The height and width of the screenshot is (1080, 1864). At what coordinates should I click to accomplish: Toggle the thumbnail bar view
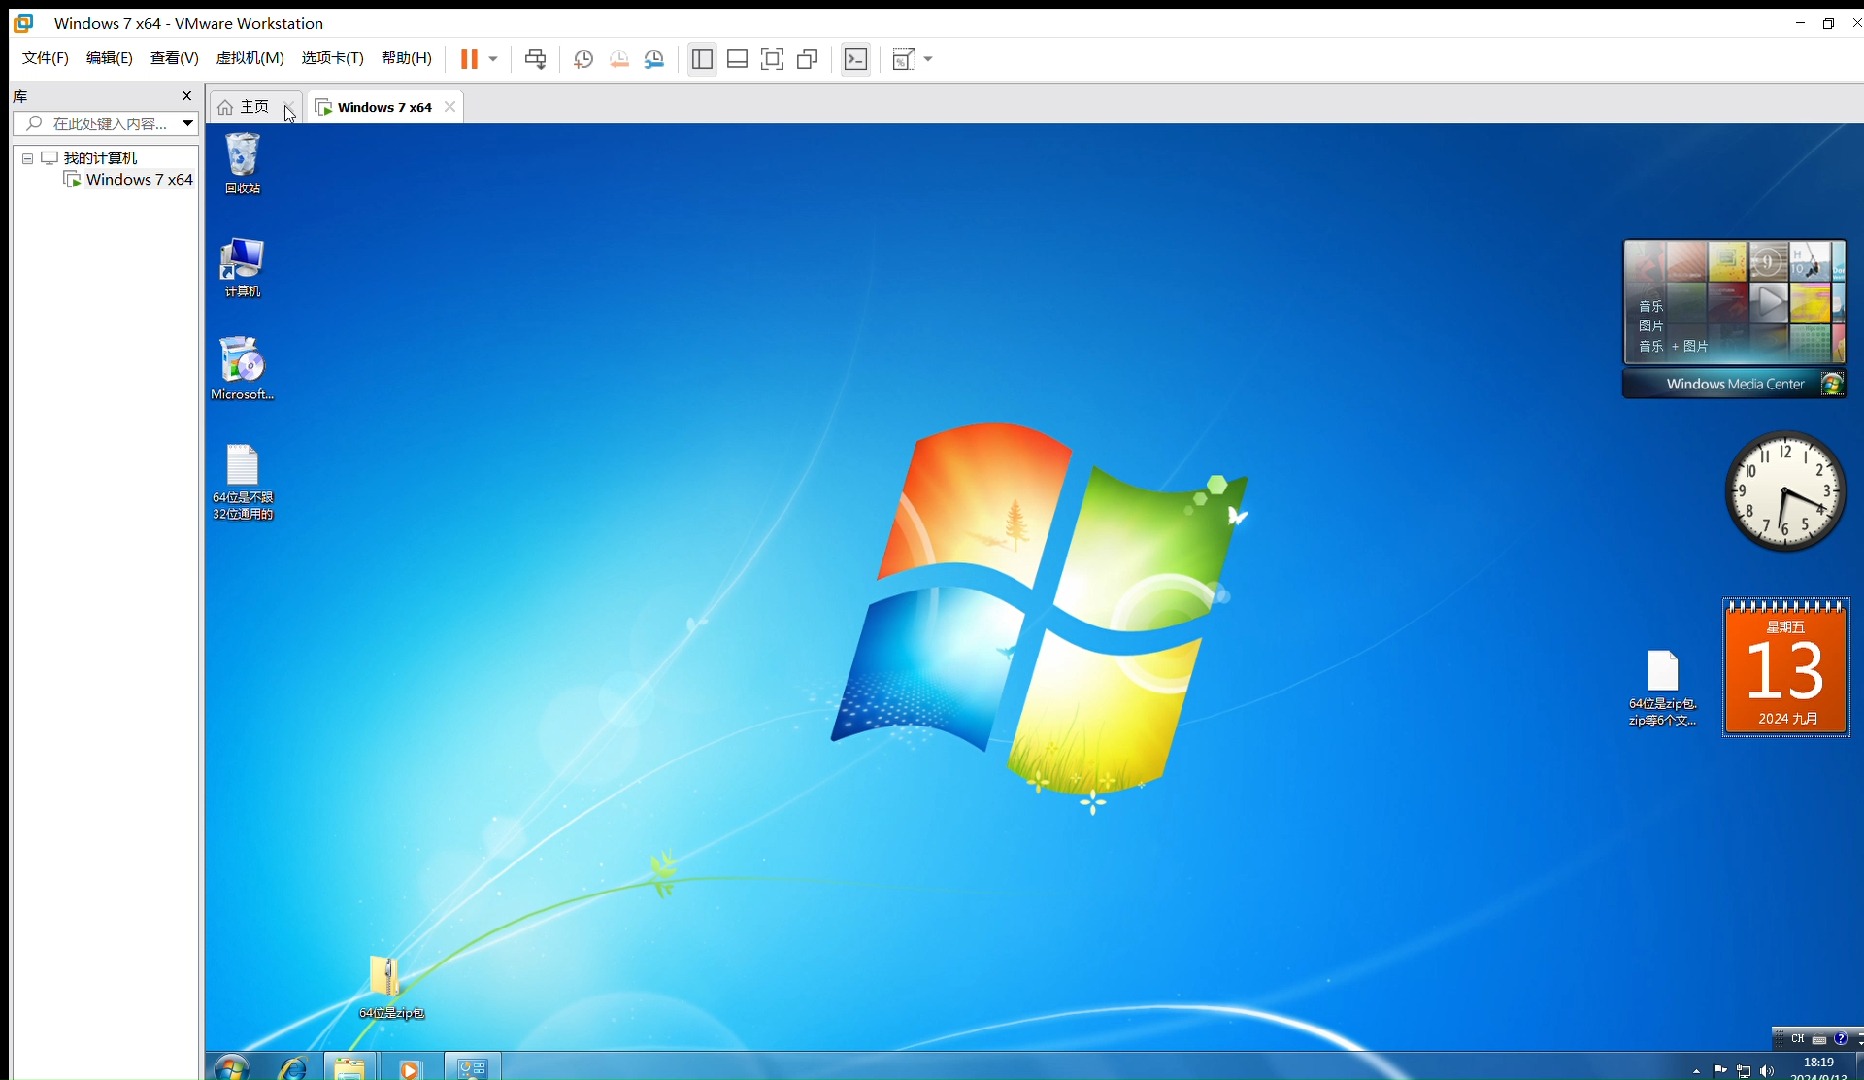[737, 59]
